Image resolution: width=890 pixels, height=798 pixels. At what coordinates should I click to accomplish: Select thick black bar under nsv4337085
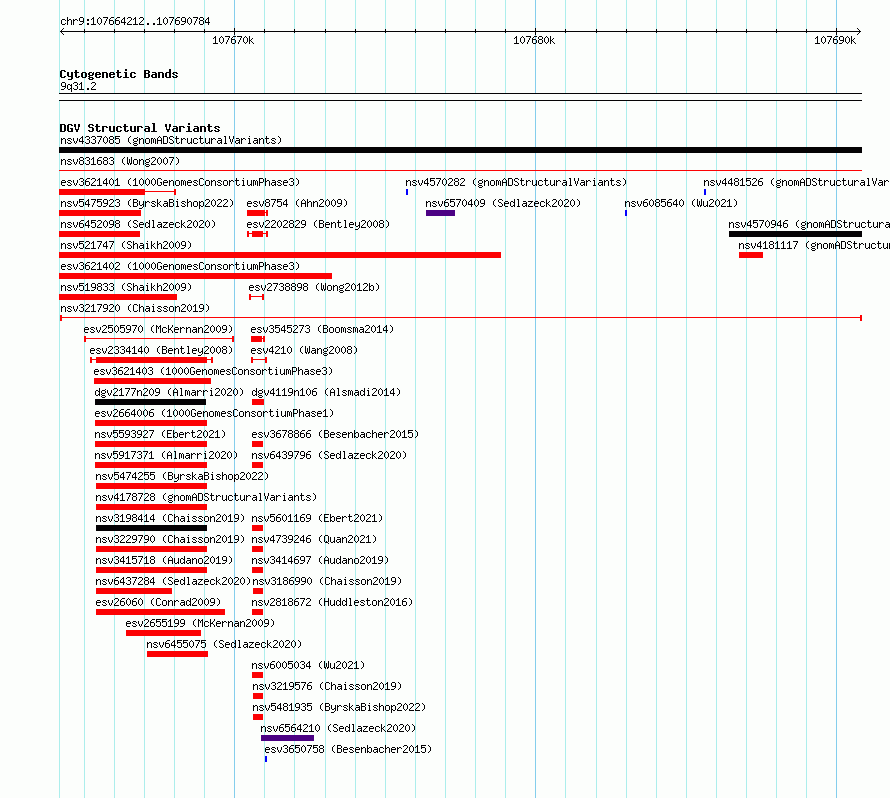[x=461, y=150]
